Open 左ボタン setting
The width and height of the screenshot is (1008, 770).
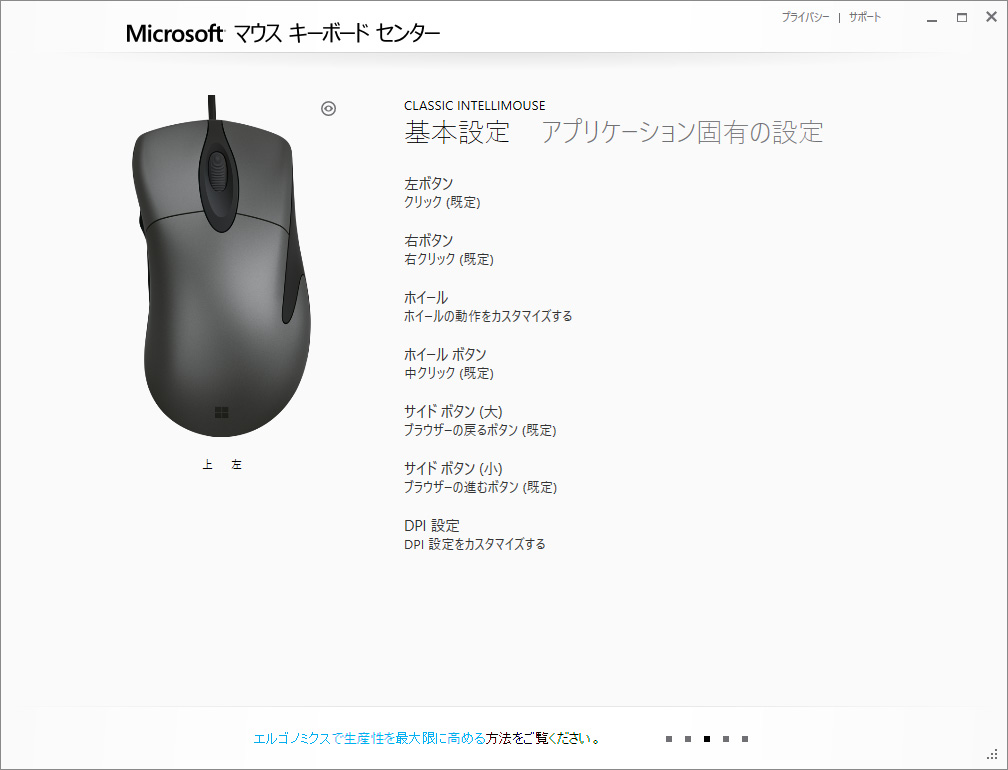(442, 193)
